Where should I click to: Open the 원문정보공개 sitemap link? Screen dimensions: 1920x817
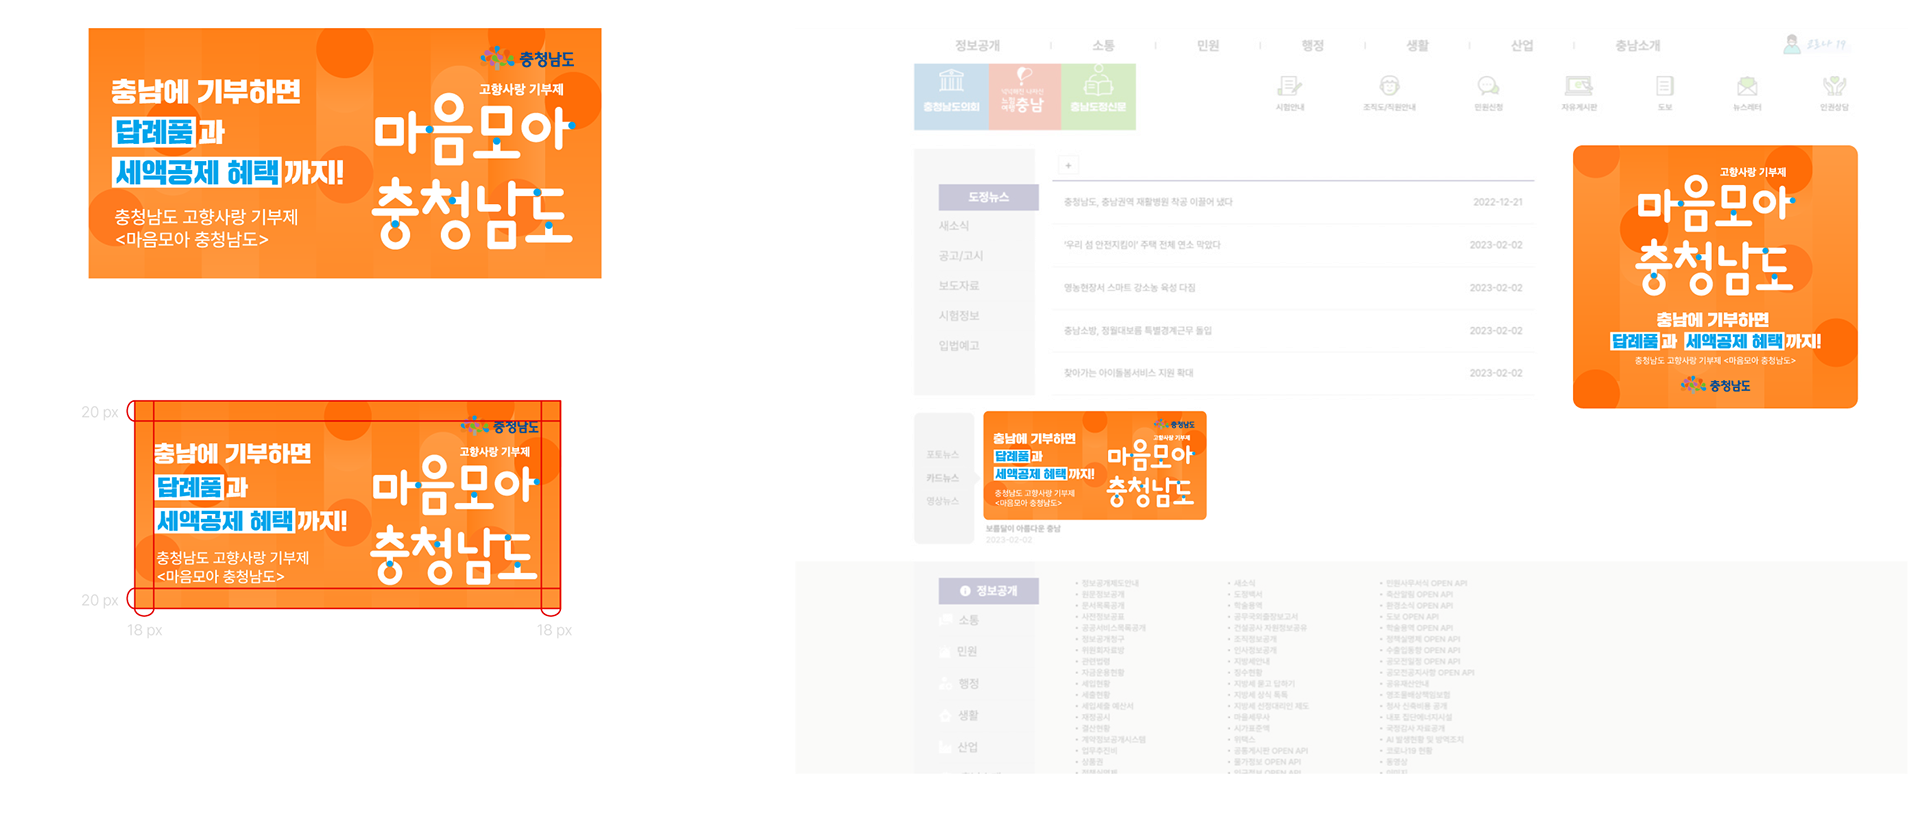1103,594
